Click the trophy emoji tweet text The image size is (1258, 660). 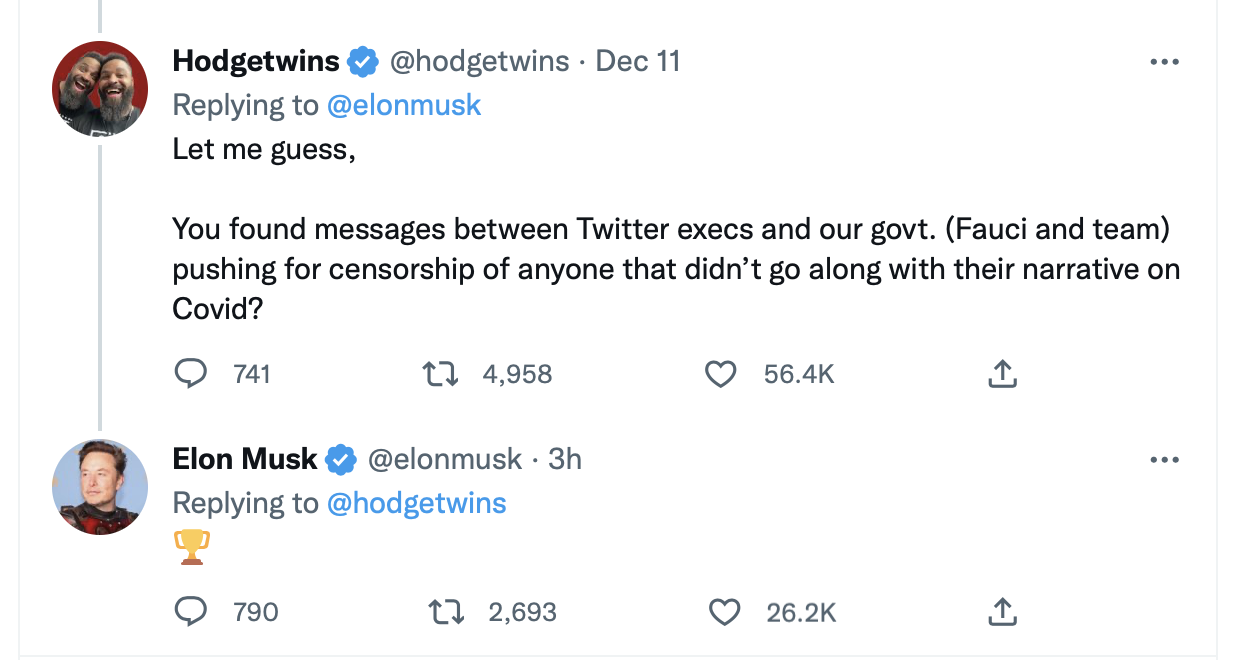[191, 546]
